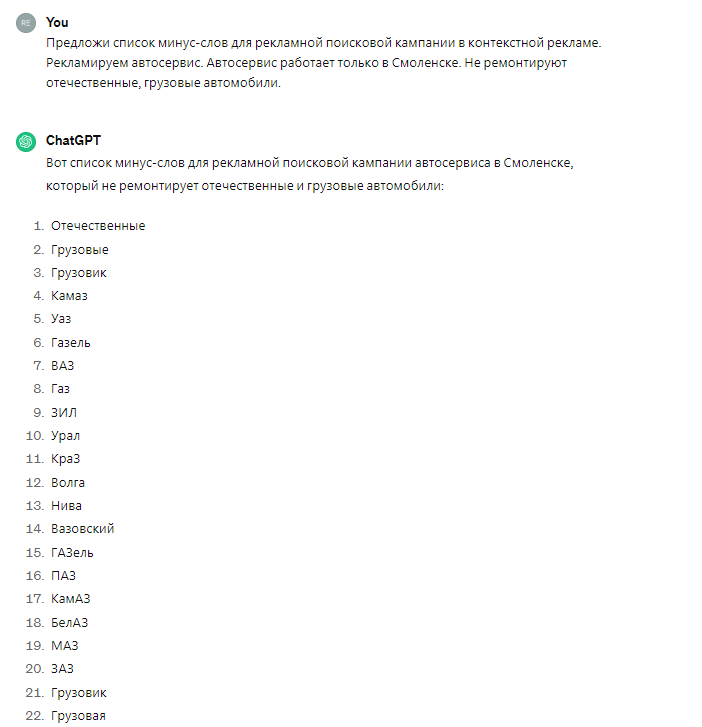The image size is (702, 727).
Task: Click list item "ЗАЗ"
Action: (62, 669)
